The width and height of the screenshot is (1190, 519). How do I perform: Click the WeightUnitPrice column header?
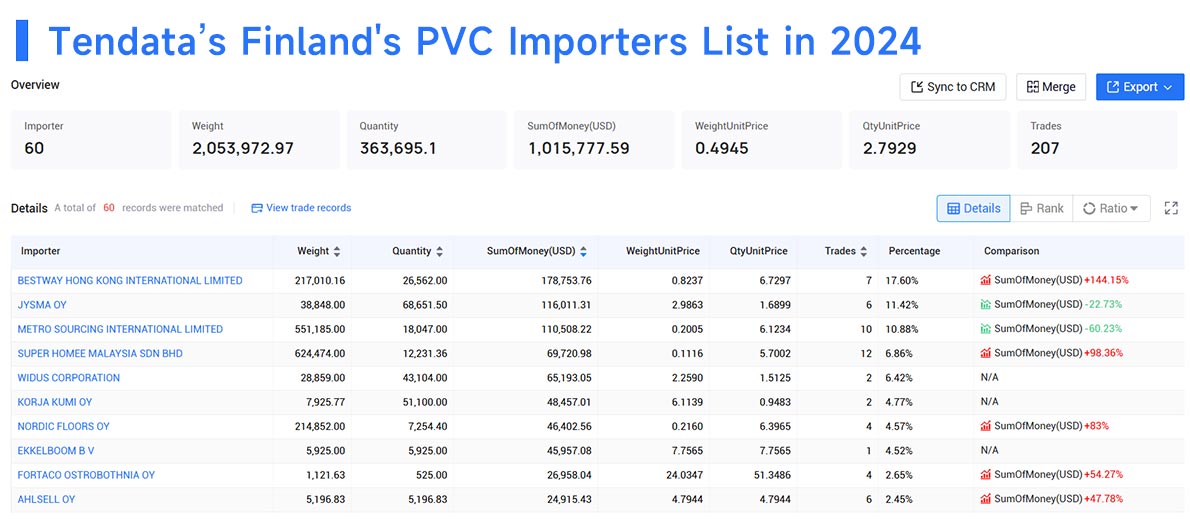click(x=663, y=251)
